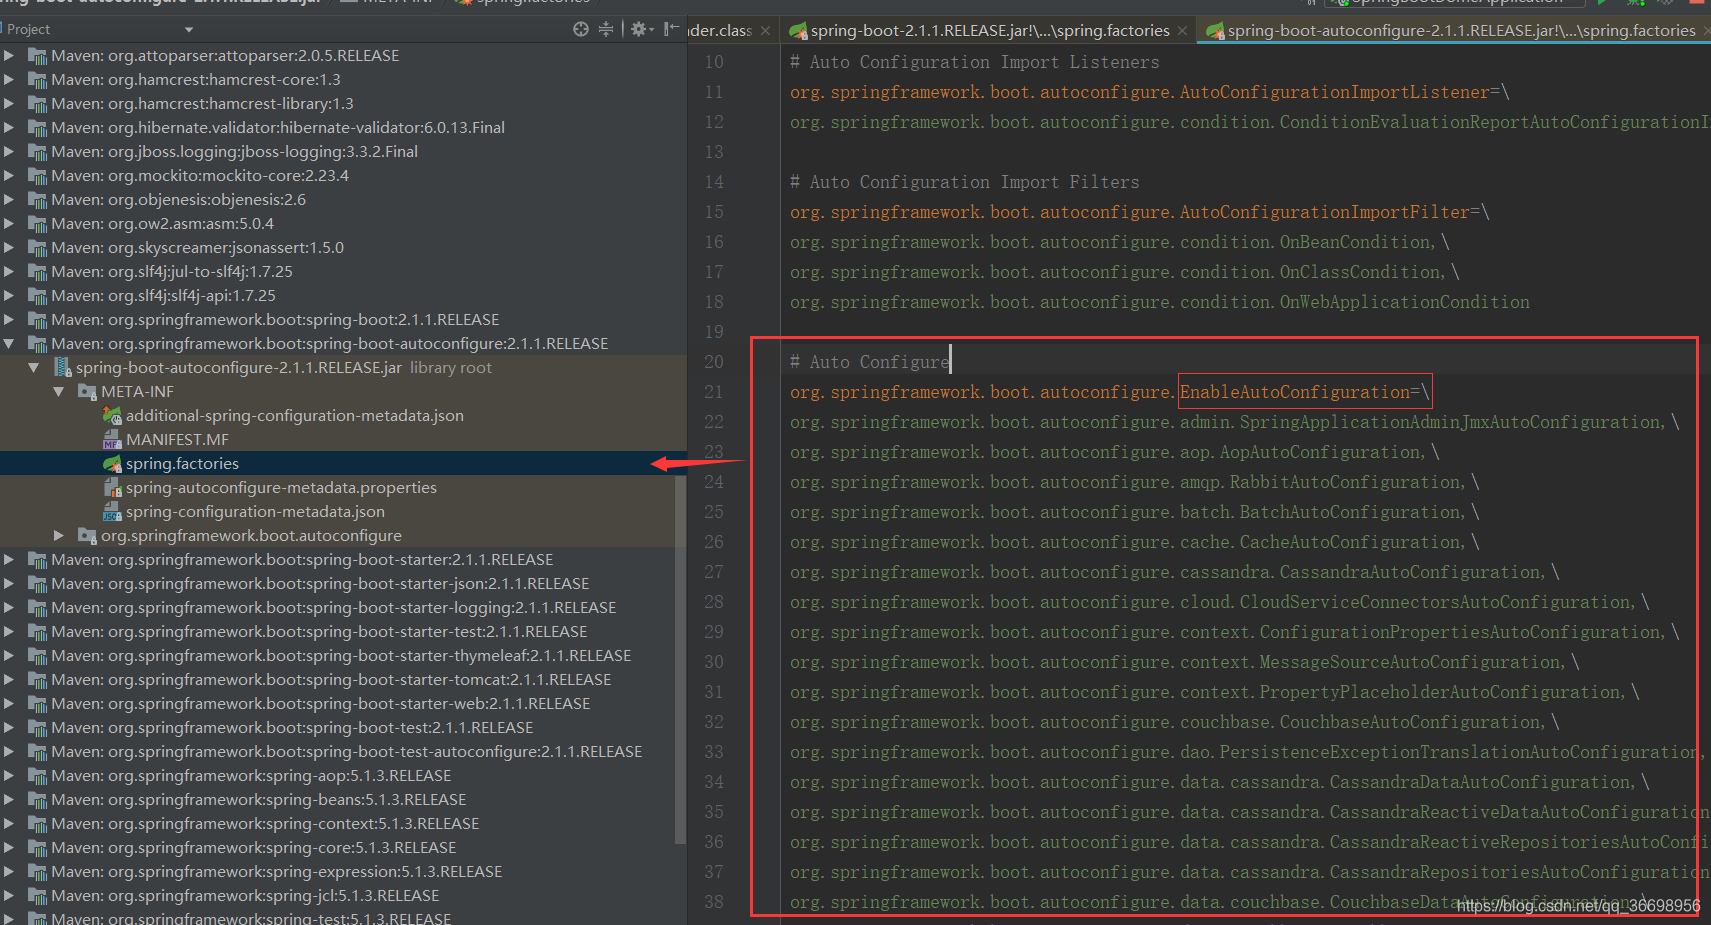1711x925 pixels.
Task: Open spring-autoconfigure-metadata.properties file
Action: click(281, 487)
